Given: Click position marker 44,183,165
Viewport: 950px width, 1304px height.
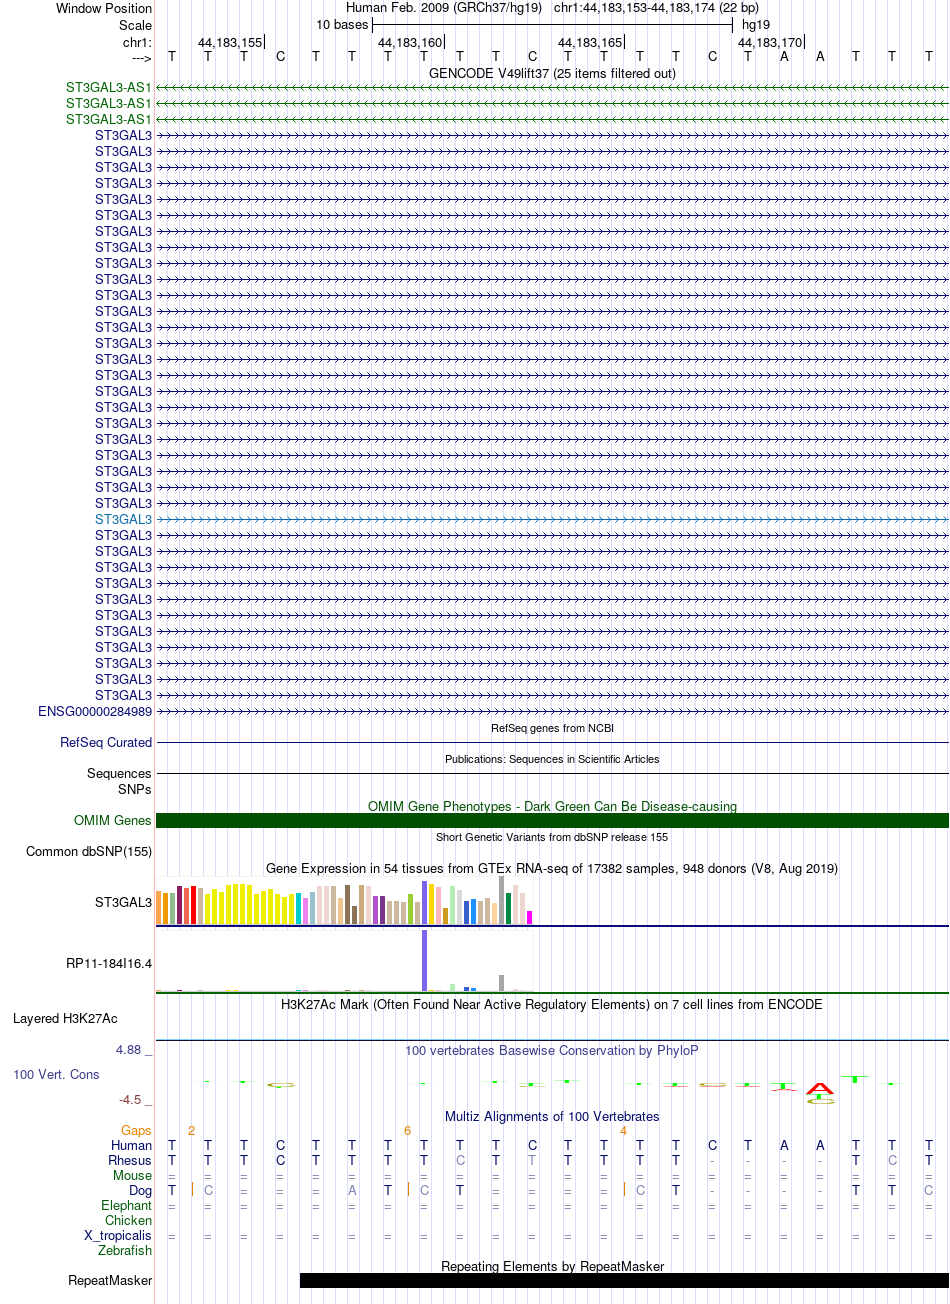Looking at the screenshot, I should 590,42.
